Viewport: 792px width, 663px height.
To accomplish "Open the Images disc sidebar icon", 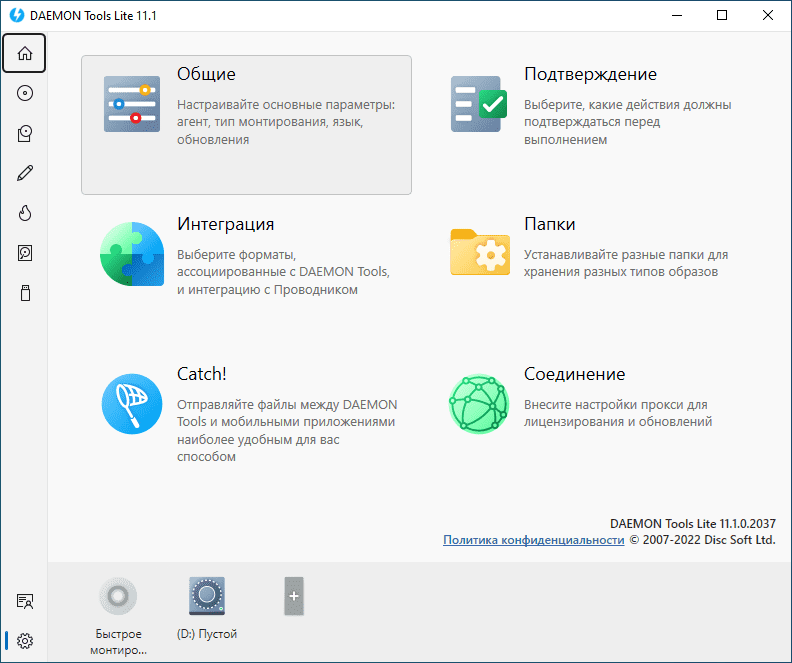I will tap(25, 93).
